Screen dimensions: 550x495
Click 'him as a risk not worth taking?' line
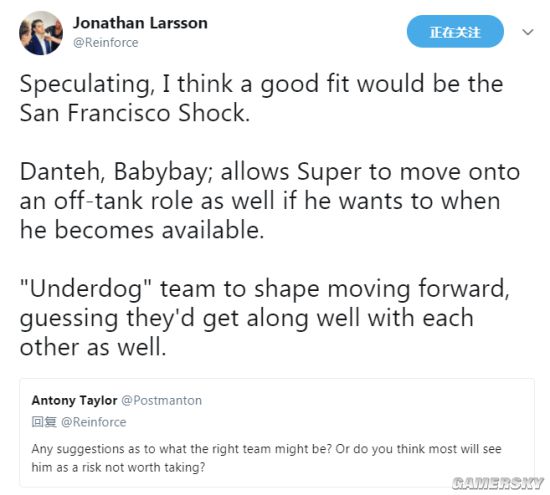(x=118, y=467)
